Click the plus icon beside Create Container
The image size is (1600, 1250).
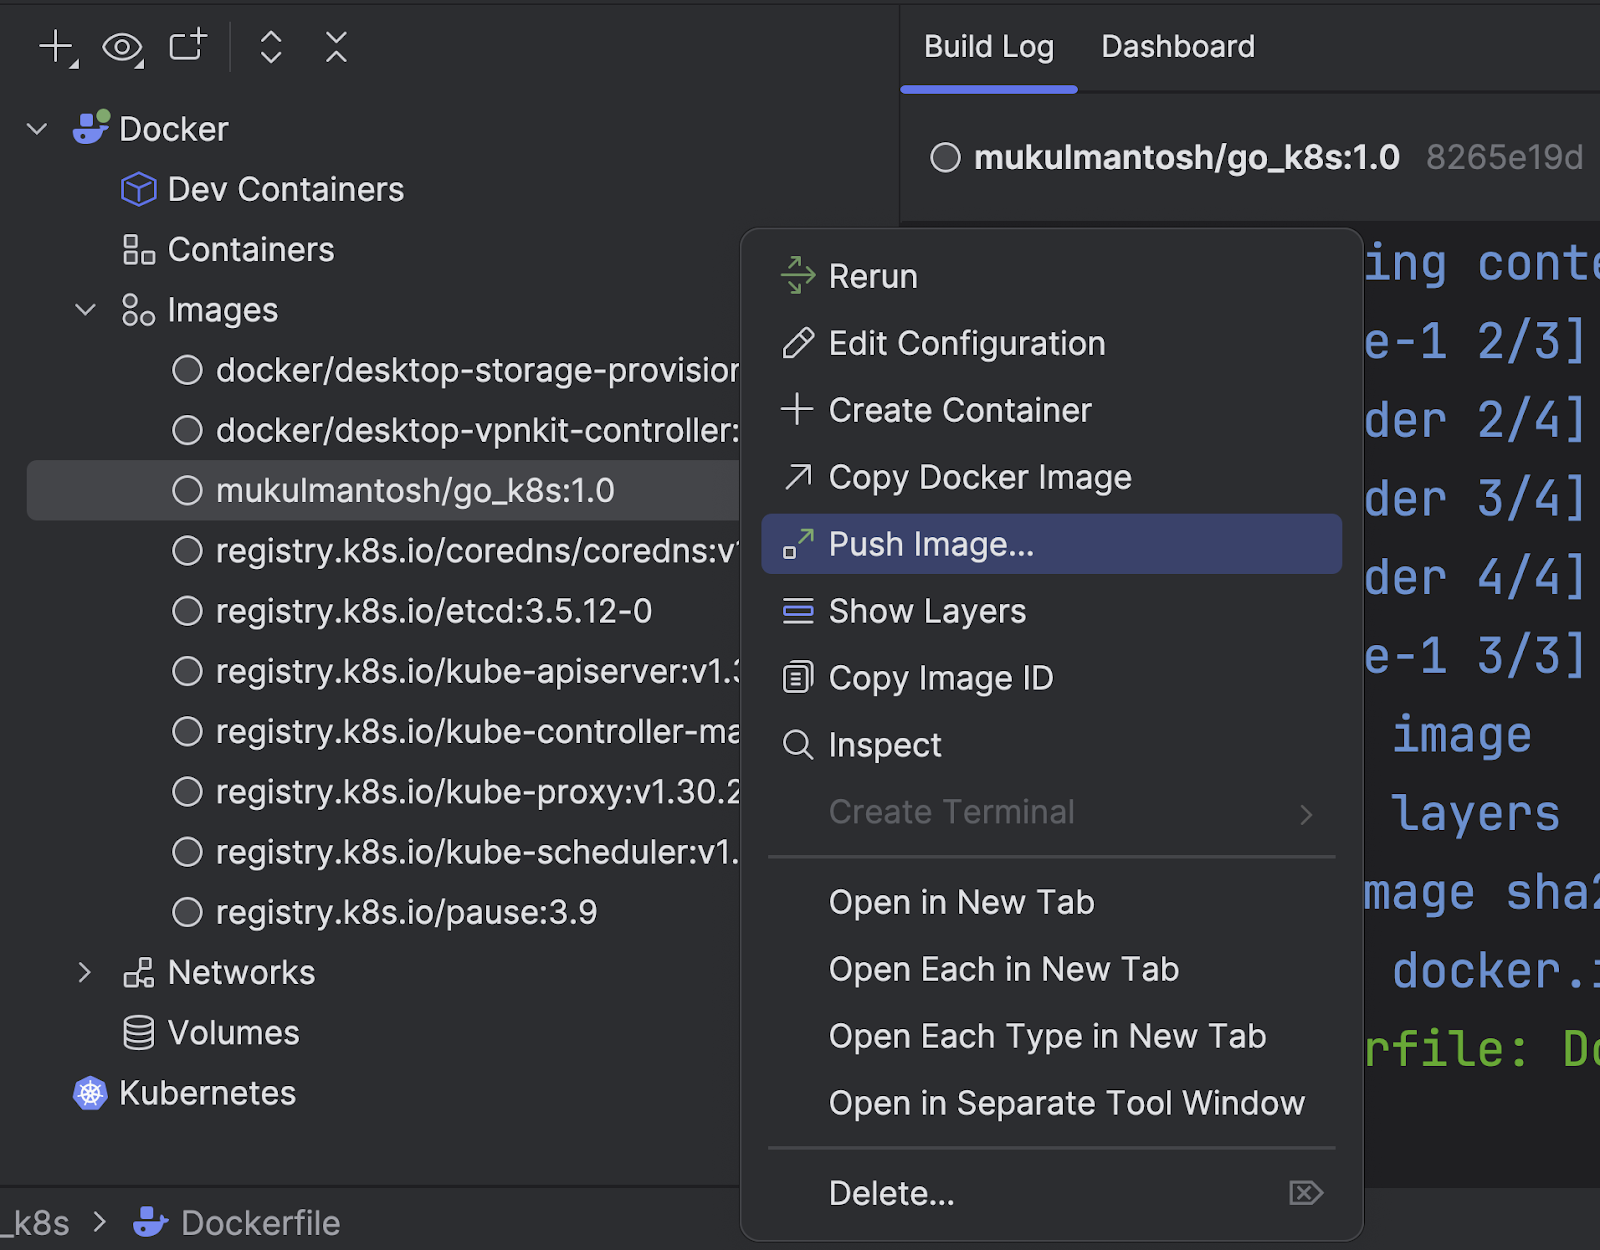[x=797, y=409]
